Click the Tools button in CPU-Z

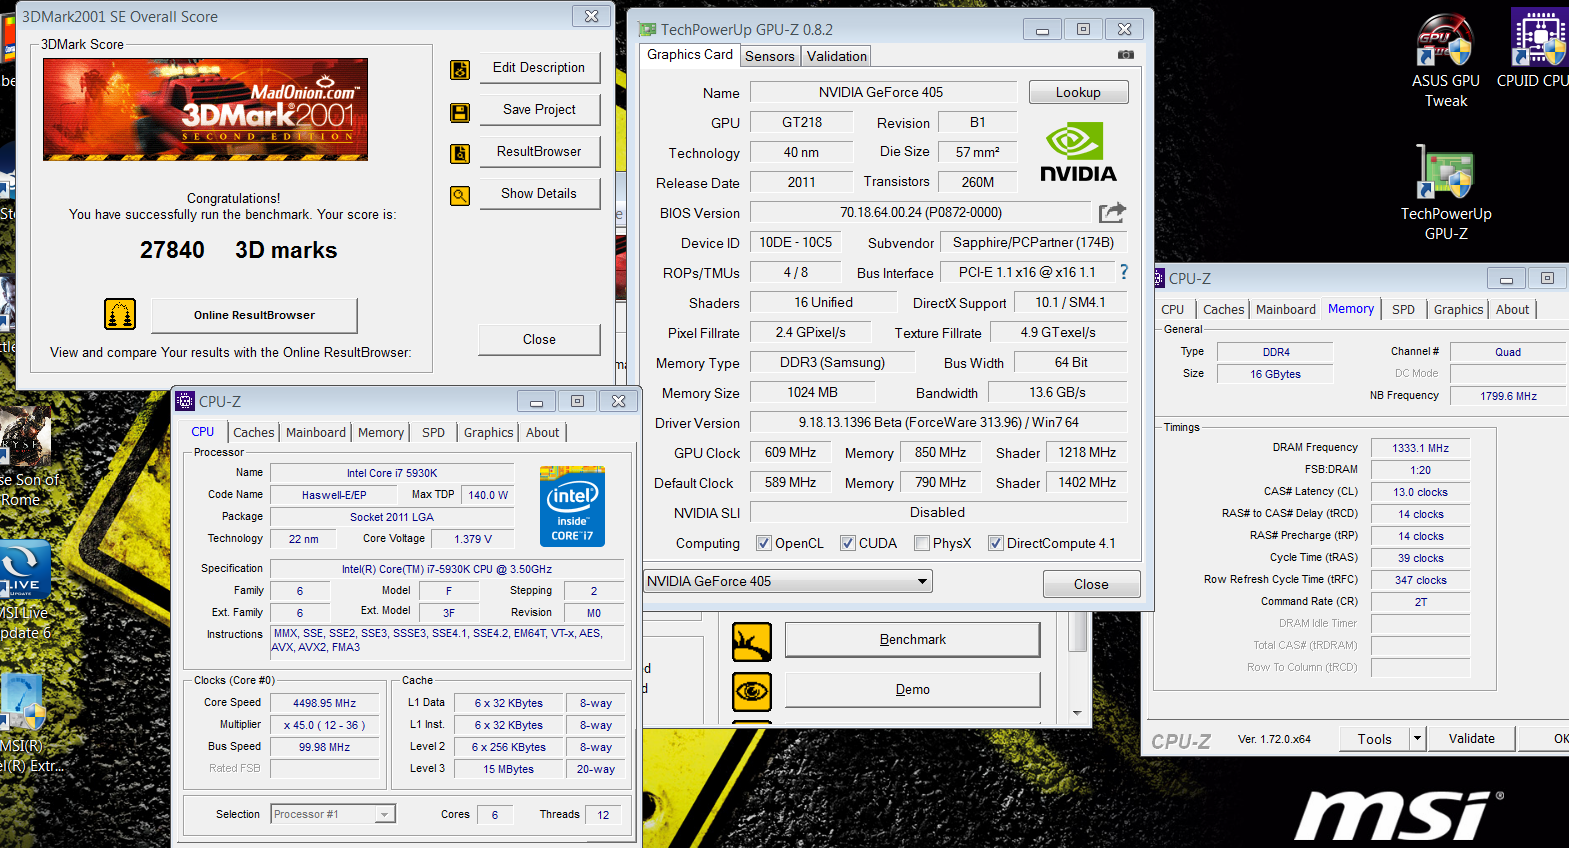point(1374,739)
